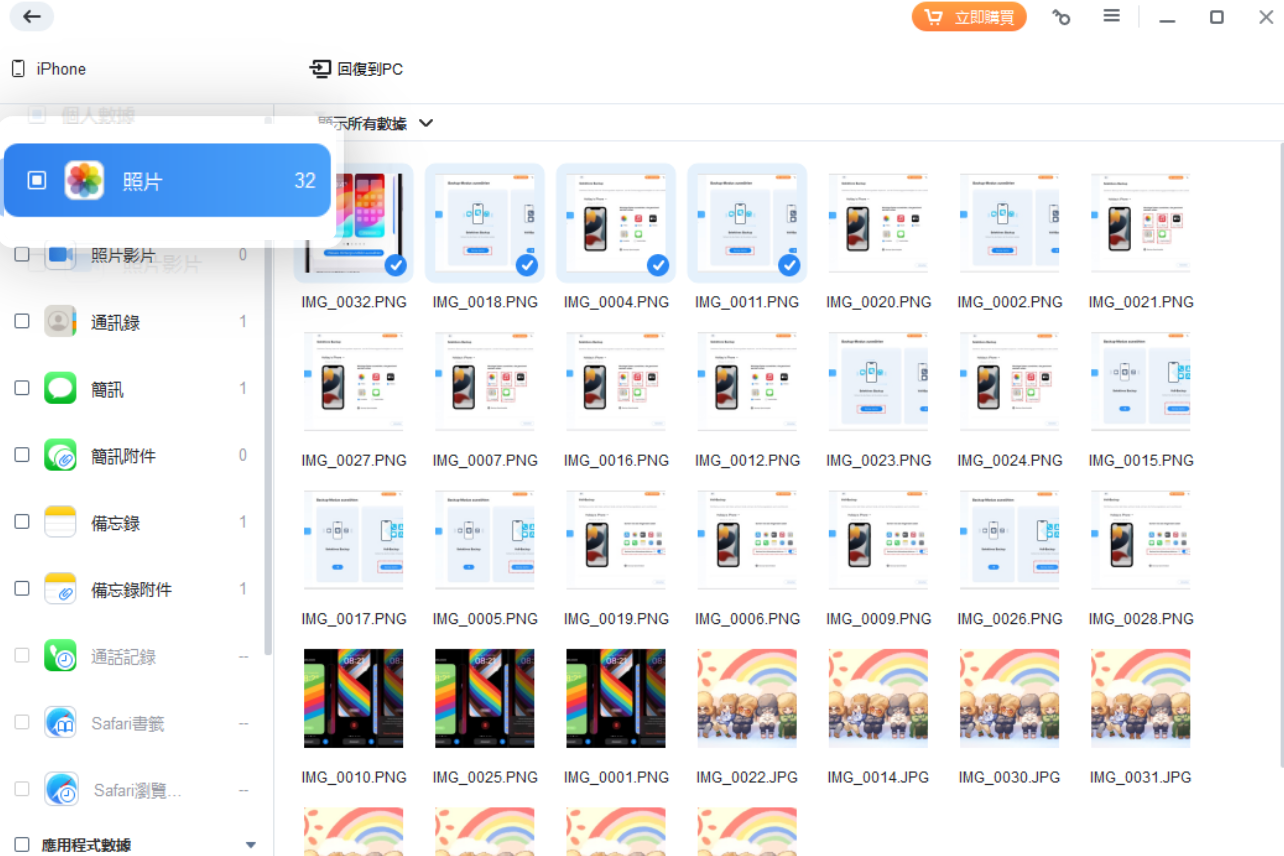Image resolution: width=1284 pixels, height=856 pixels.
Task: Click the 立即購買 button
Action: pyautogui.click(x=969, y=17)
